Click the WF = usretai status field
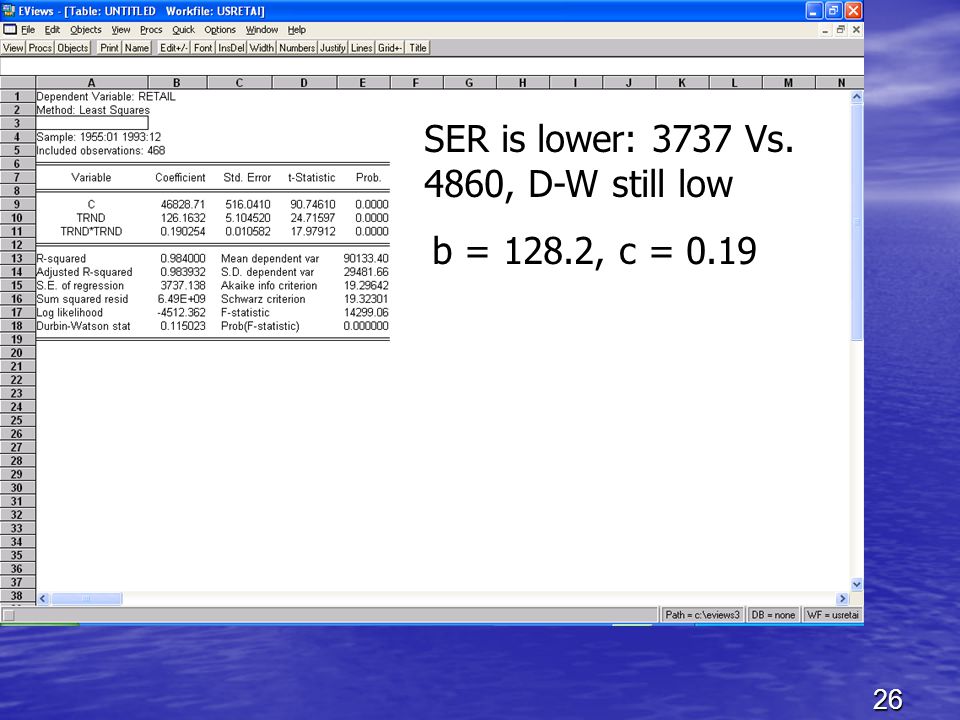 (833, 615)
